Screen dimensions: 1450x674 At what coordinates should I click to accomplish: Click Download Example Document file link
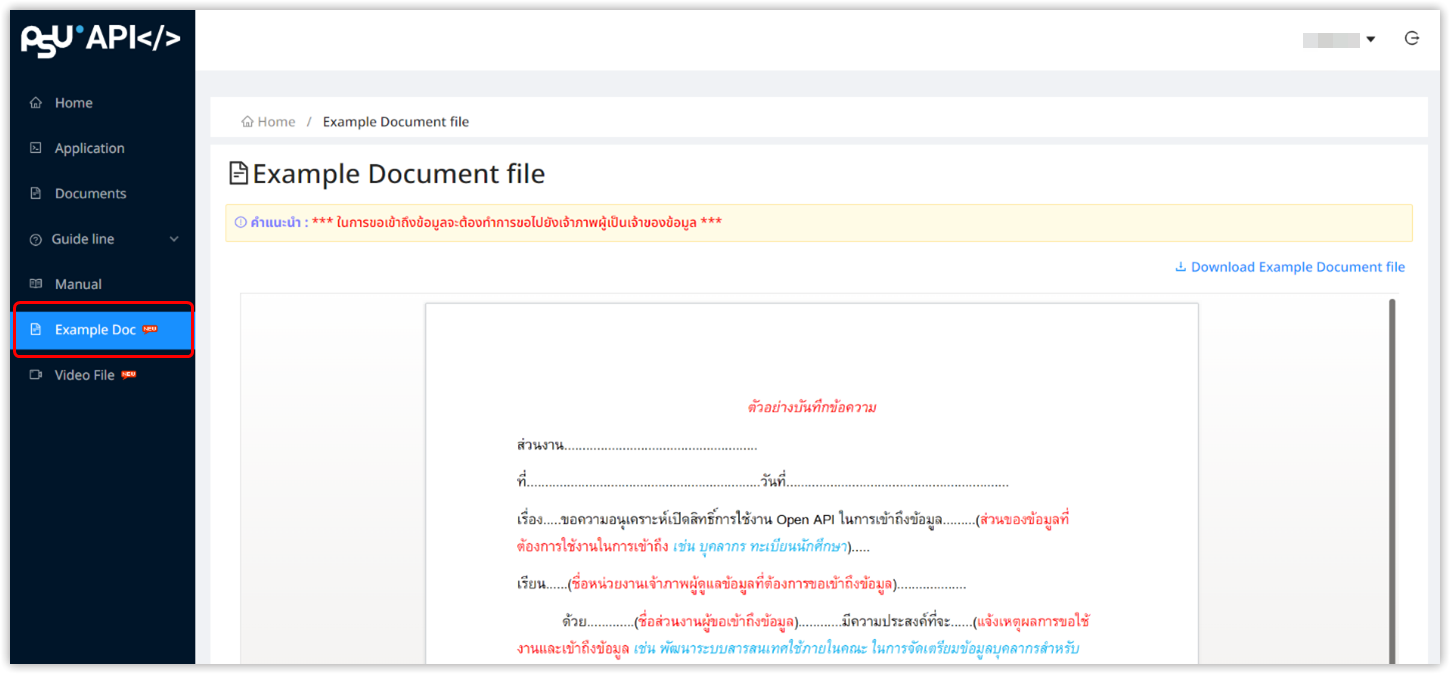click(1297, 267)
